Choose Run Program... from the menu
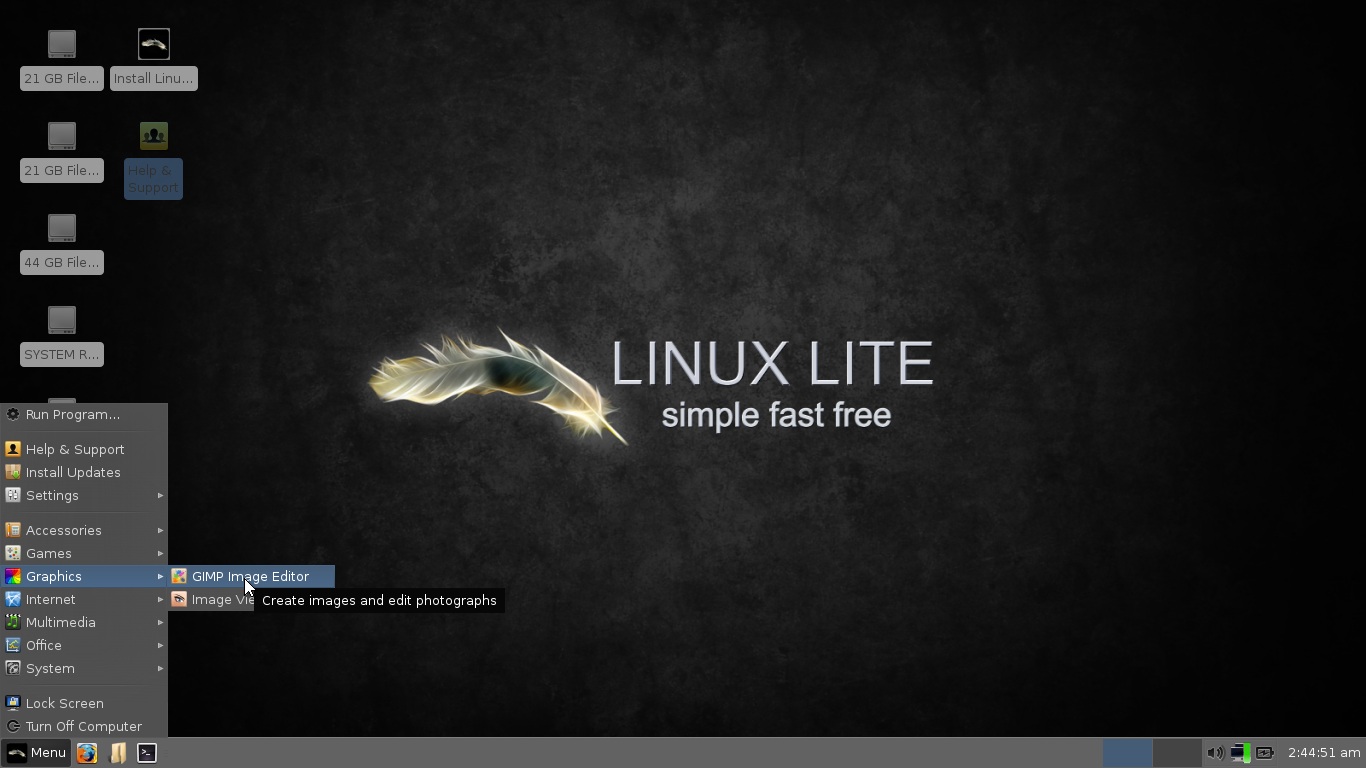1366x768 pixels. (84, 414)
